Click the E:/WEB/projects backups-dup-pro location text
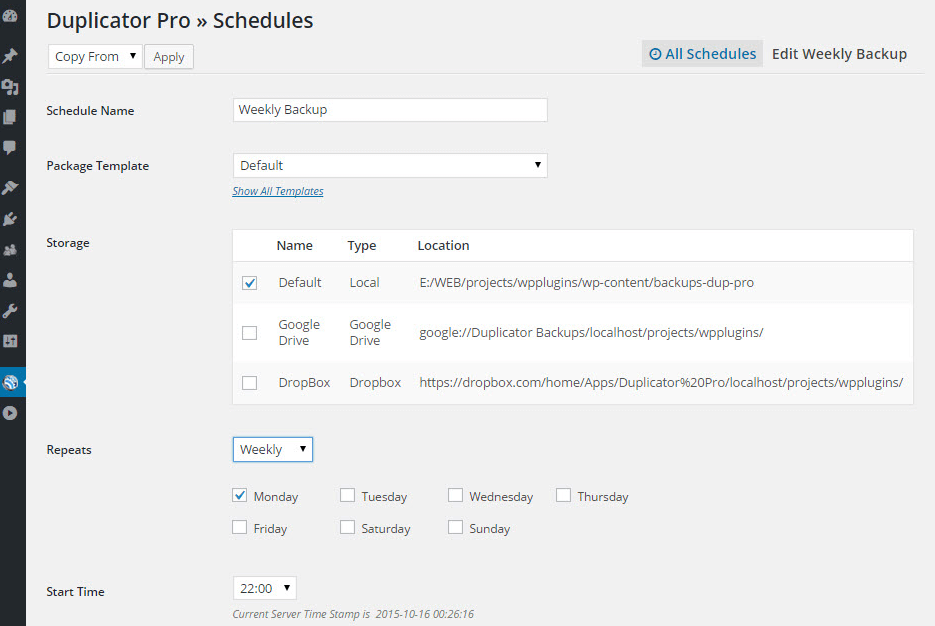Viewport: 935px width, 626px height. pyautogui.click(x=587, y=283)
